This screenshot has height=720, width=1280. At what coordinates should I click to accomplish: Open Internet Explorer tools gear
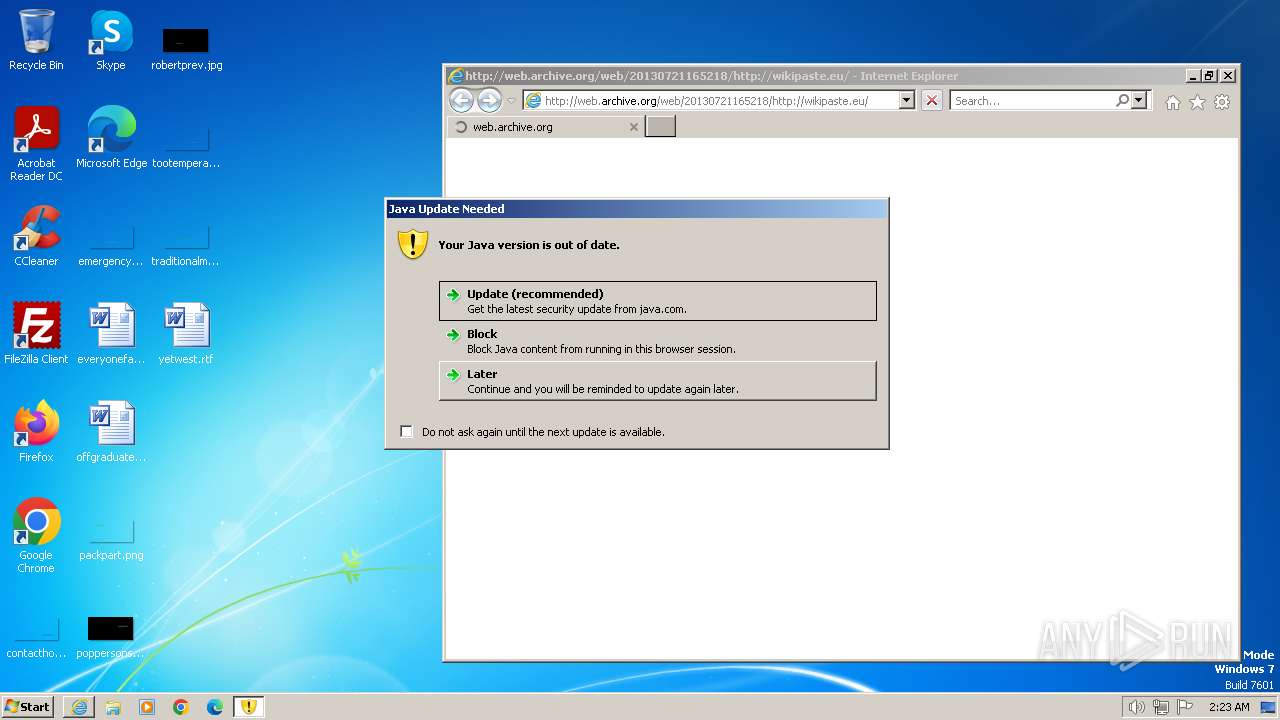click(1222, 102)
